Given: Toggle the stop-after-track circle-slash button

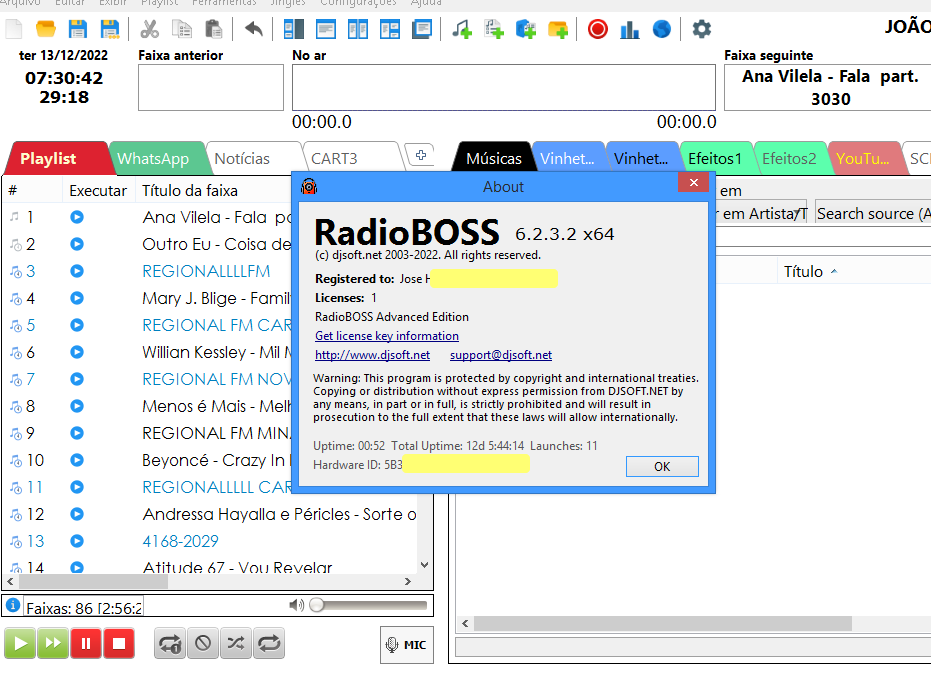Looking at the screenshot, I should click(x=203, y=644).
